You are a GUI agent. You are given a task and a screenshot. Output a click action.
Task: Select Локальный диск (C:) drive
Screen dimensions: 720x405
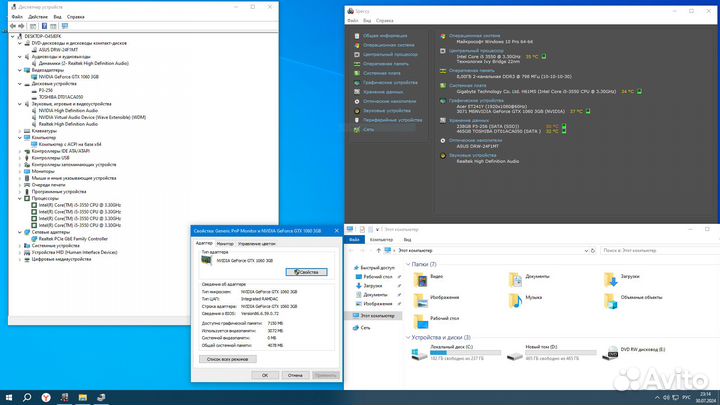click(420, 353)
